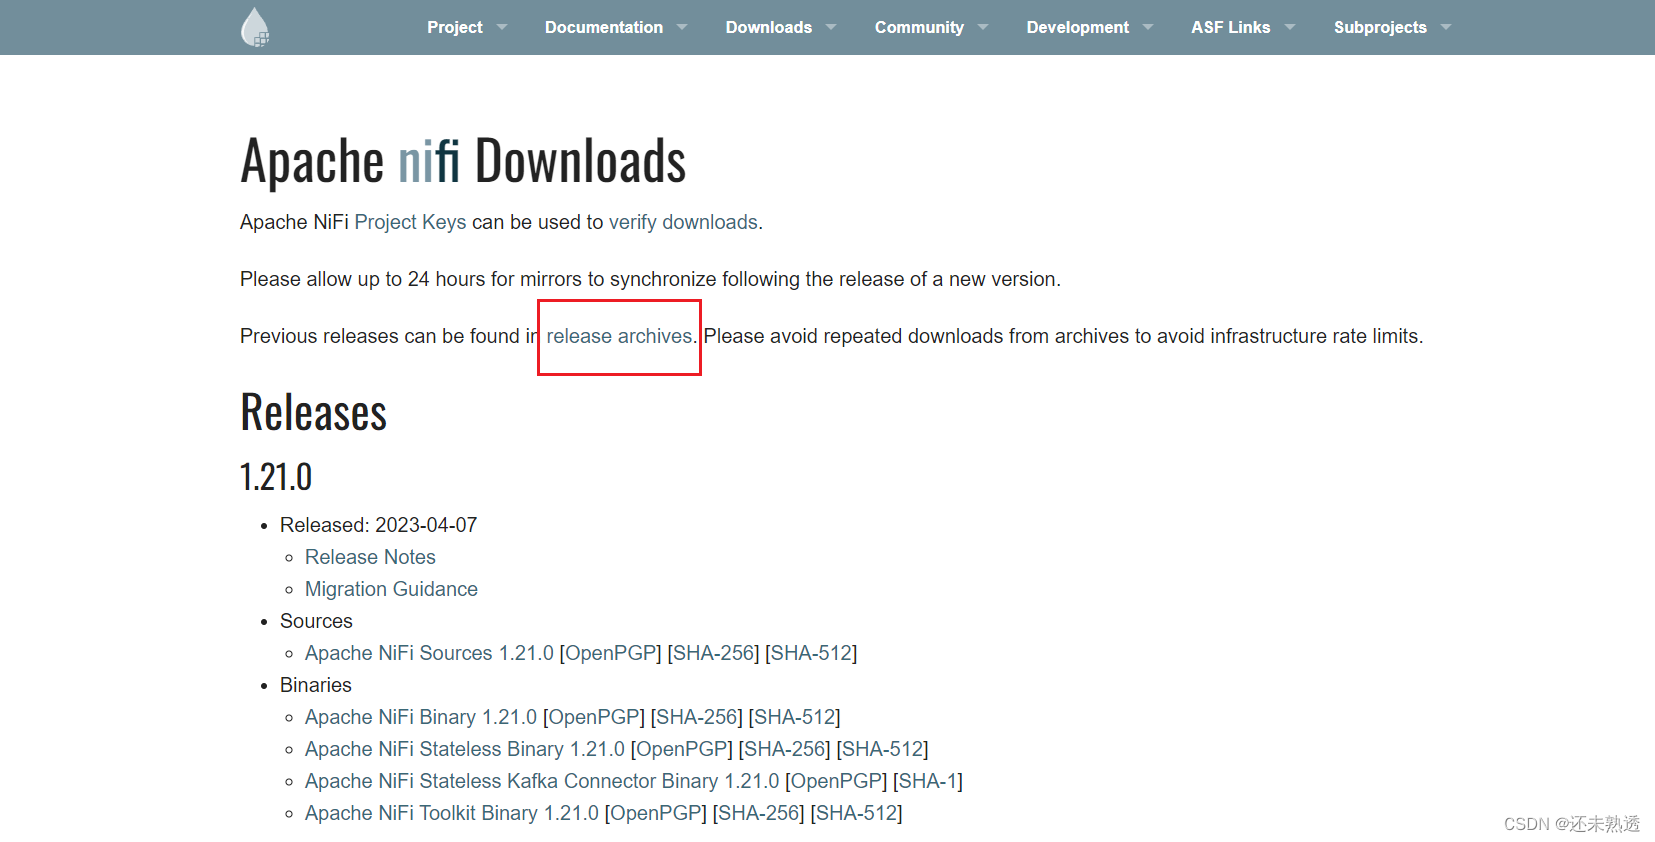Open the 1.21.0 Release Notes link
This screenshot has width=1655, height=842.
(x=370, y=557)
